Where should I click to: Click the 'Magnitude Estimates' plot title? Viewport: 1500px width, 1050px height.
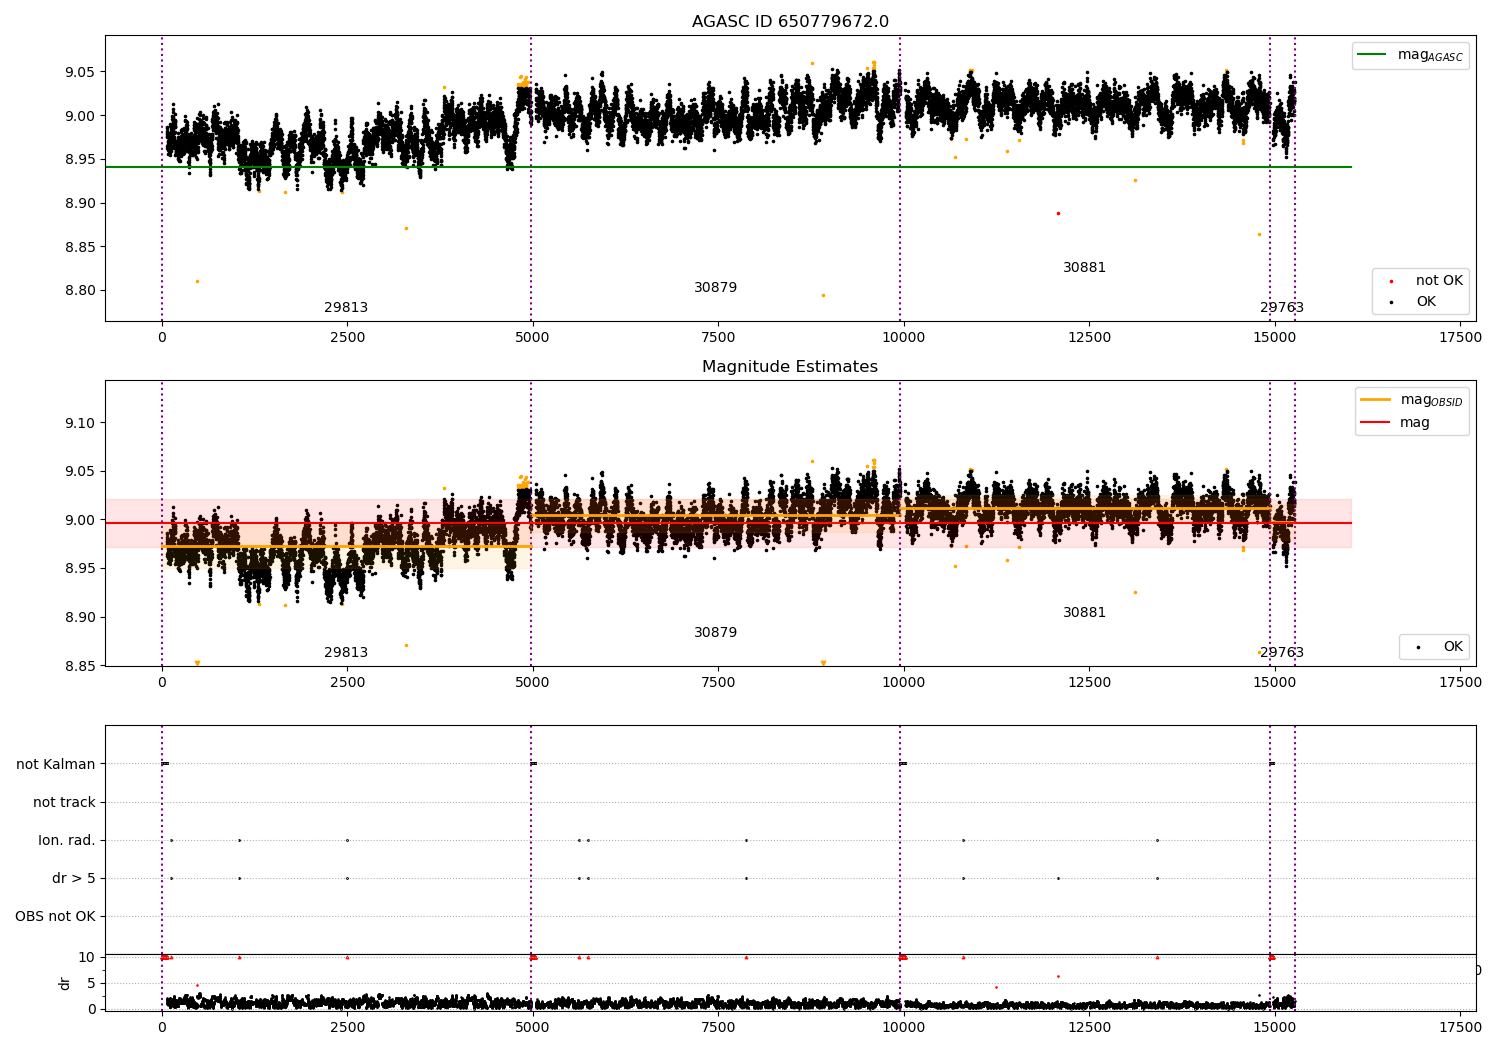(x=790, y=367)
